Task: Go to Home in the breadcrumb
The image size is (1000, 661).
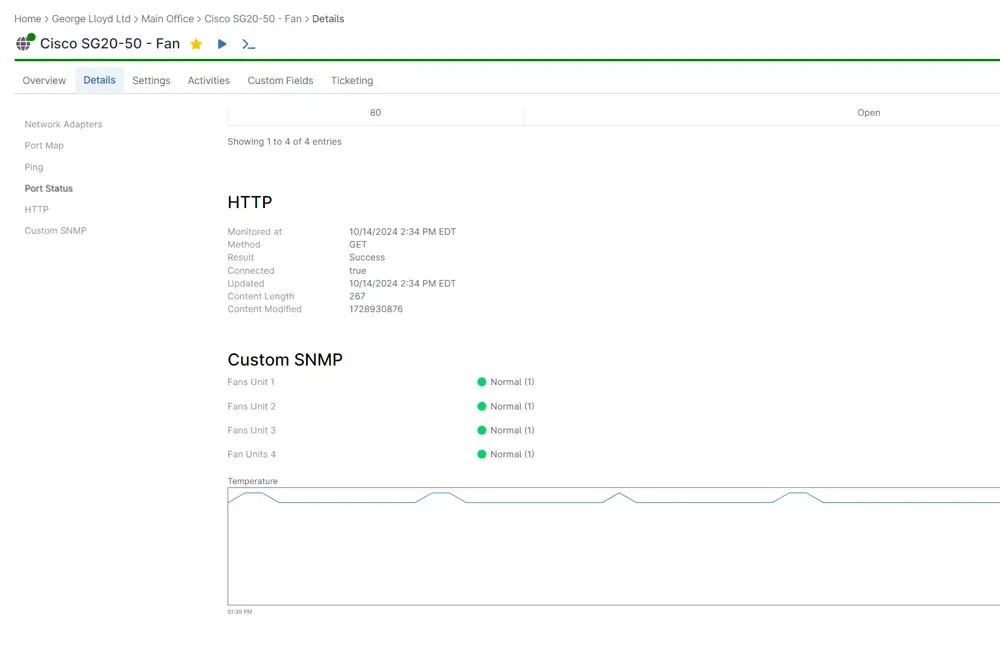Action: tap(27, 19)
